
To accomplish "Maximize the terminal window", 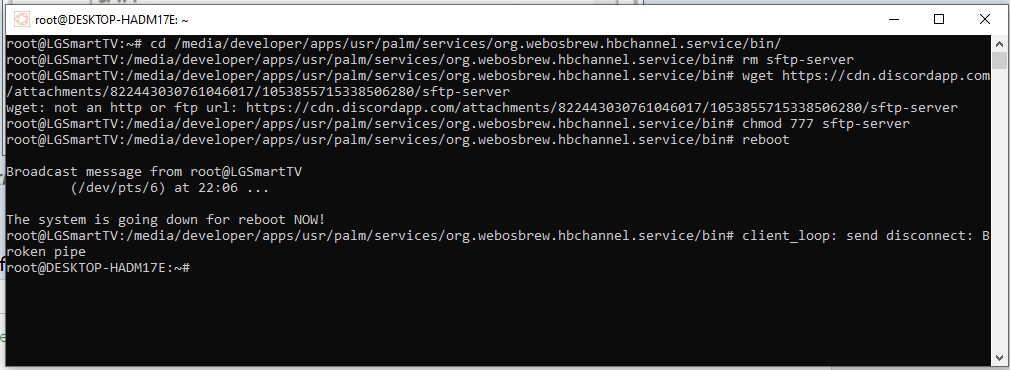I will coord(939,19).
